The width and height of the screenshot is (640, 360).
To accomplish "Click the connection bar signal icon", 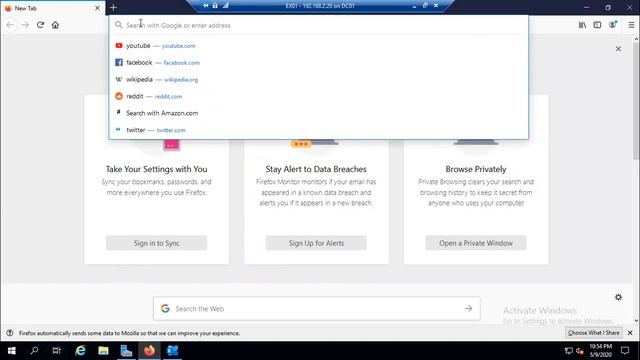I will click(225, 6).
